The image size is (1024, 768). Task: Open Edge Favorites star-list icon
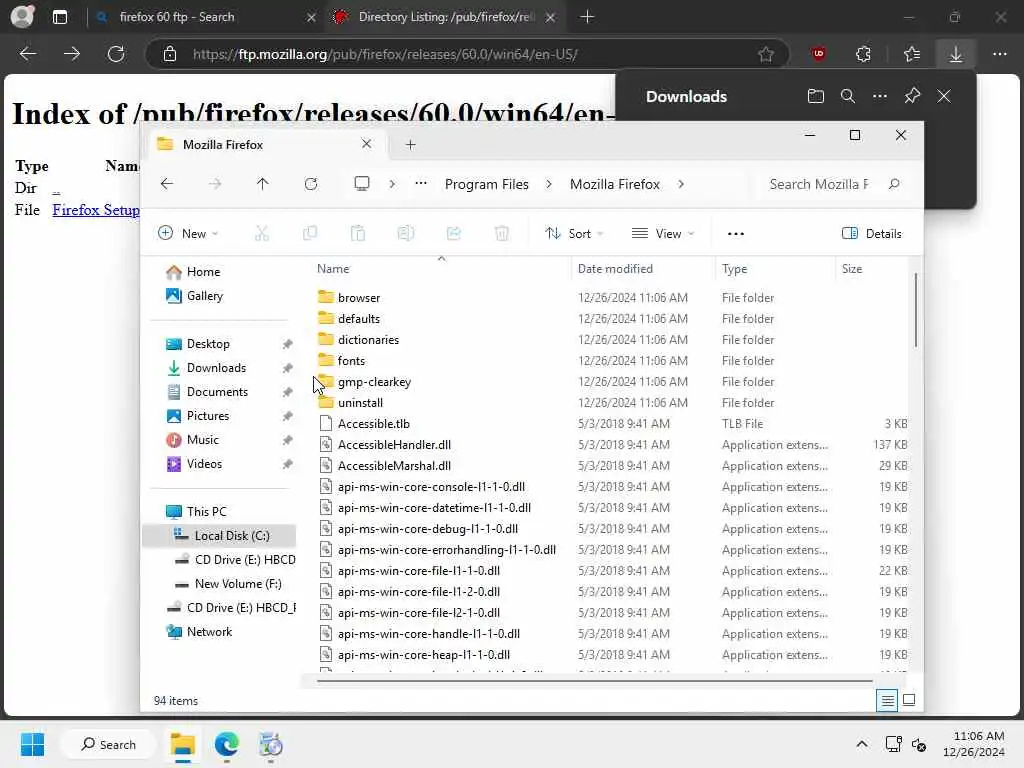[912, 54]
